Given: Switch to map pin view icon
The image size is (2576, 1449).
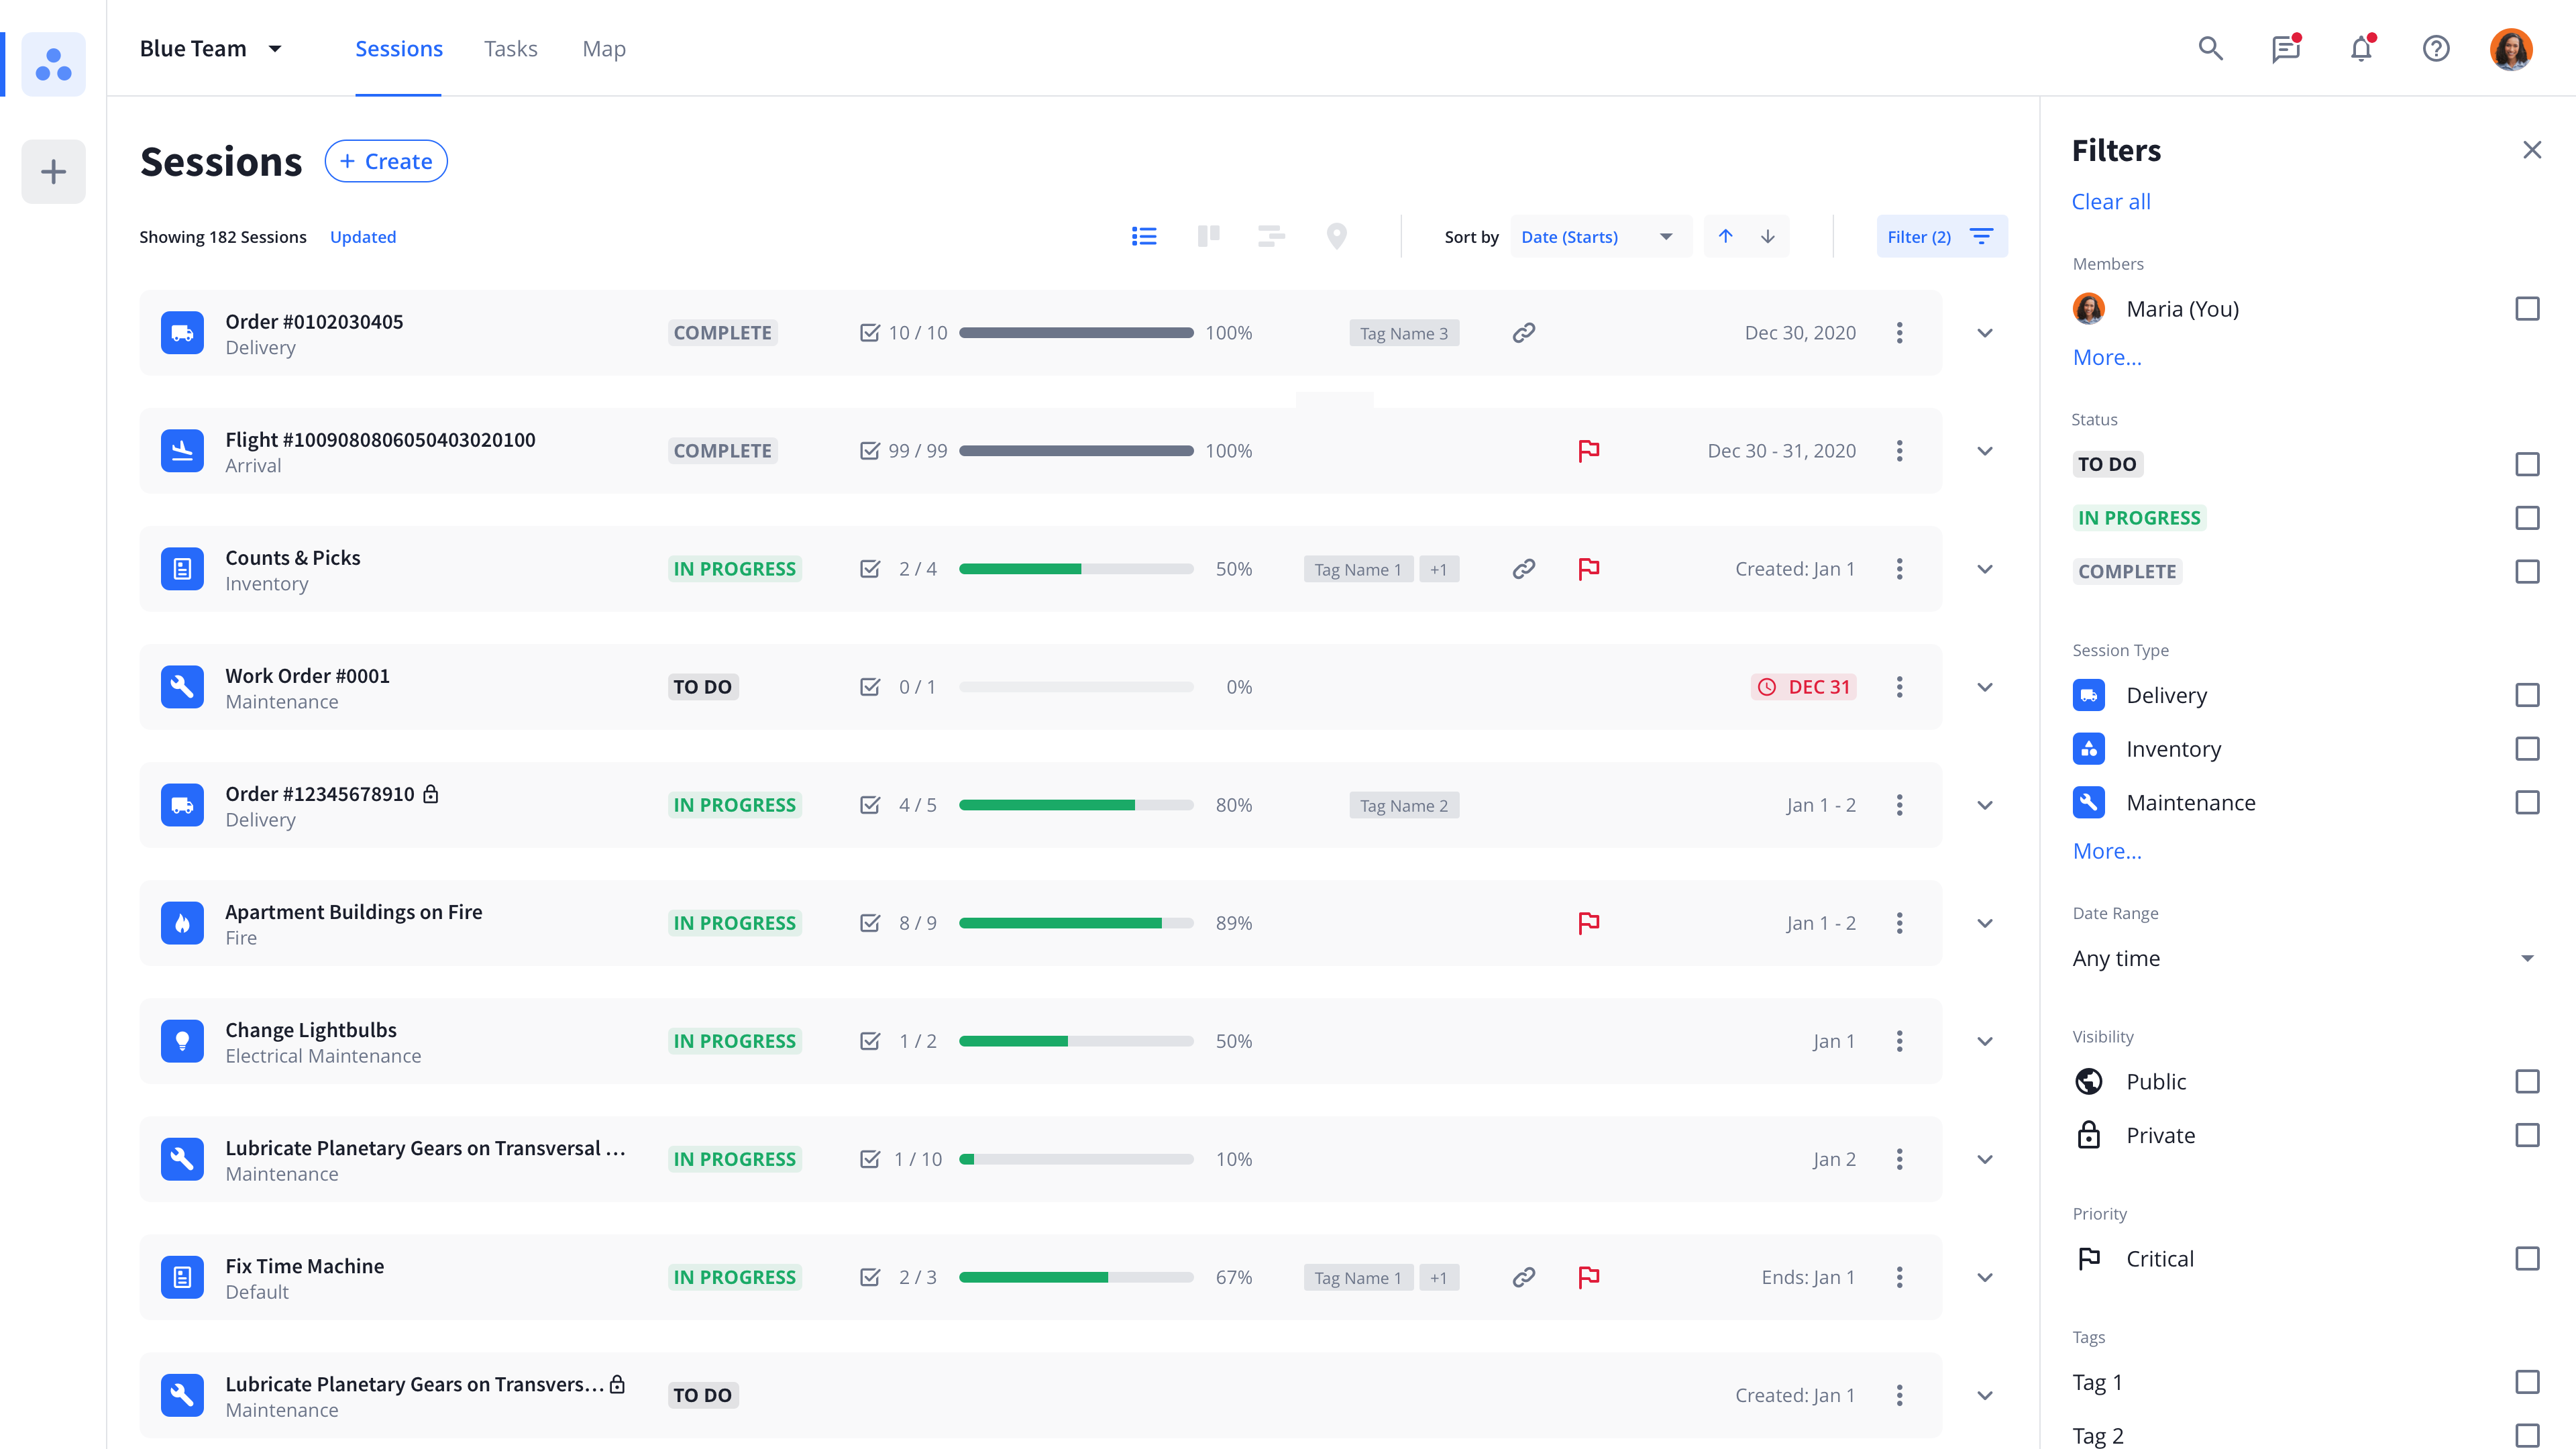Looking at the screenshot, I should pyautogui.click(x=1336, y=236).
